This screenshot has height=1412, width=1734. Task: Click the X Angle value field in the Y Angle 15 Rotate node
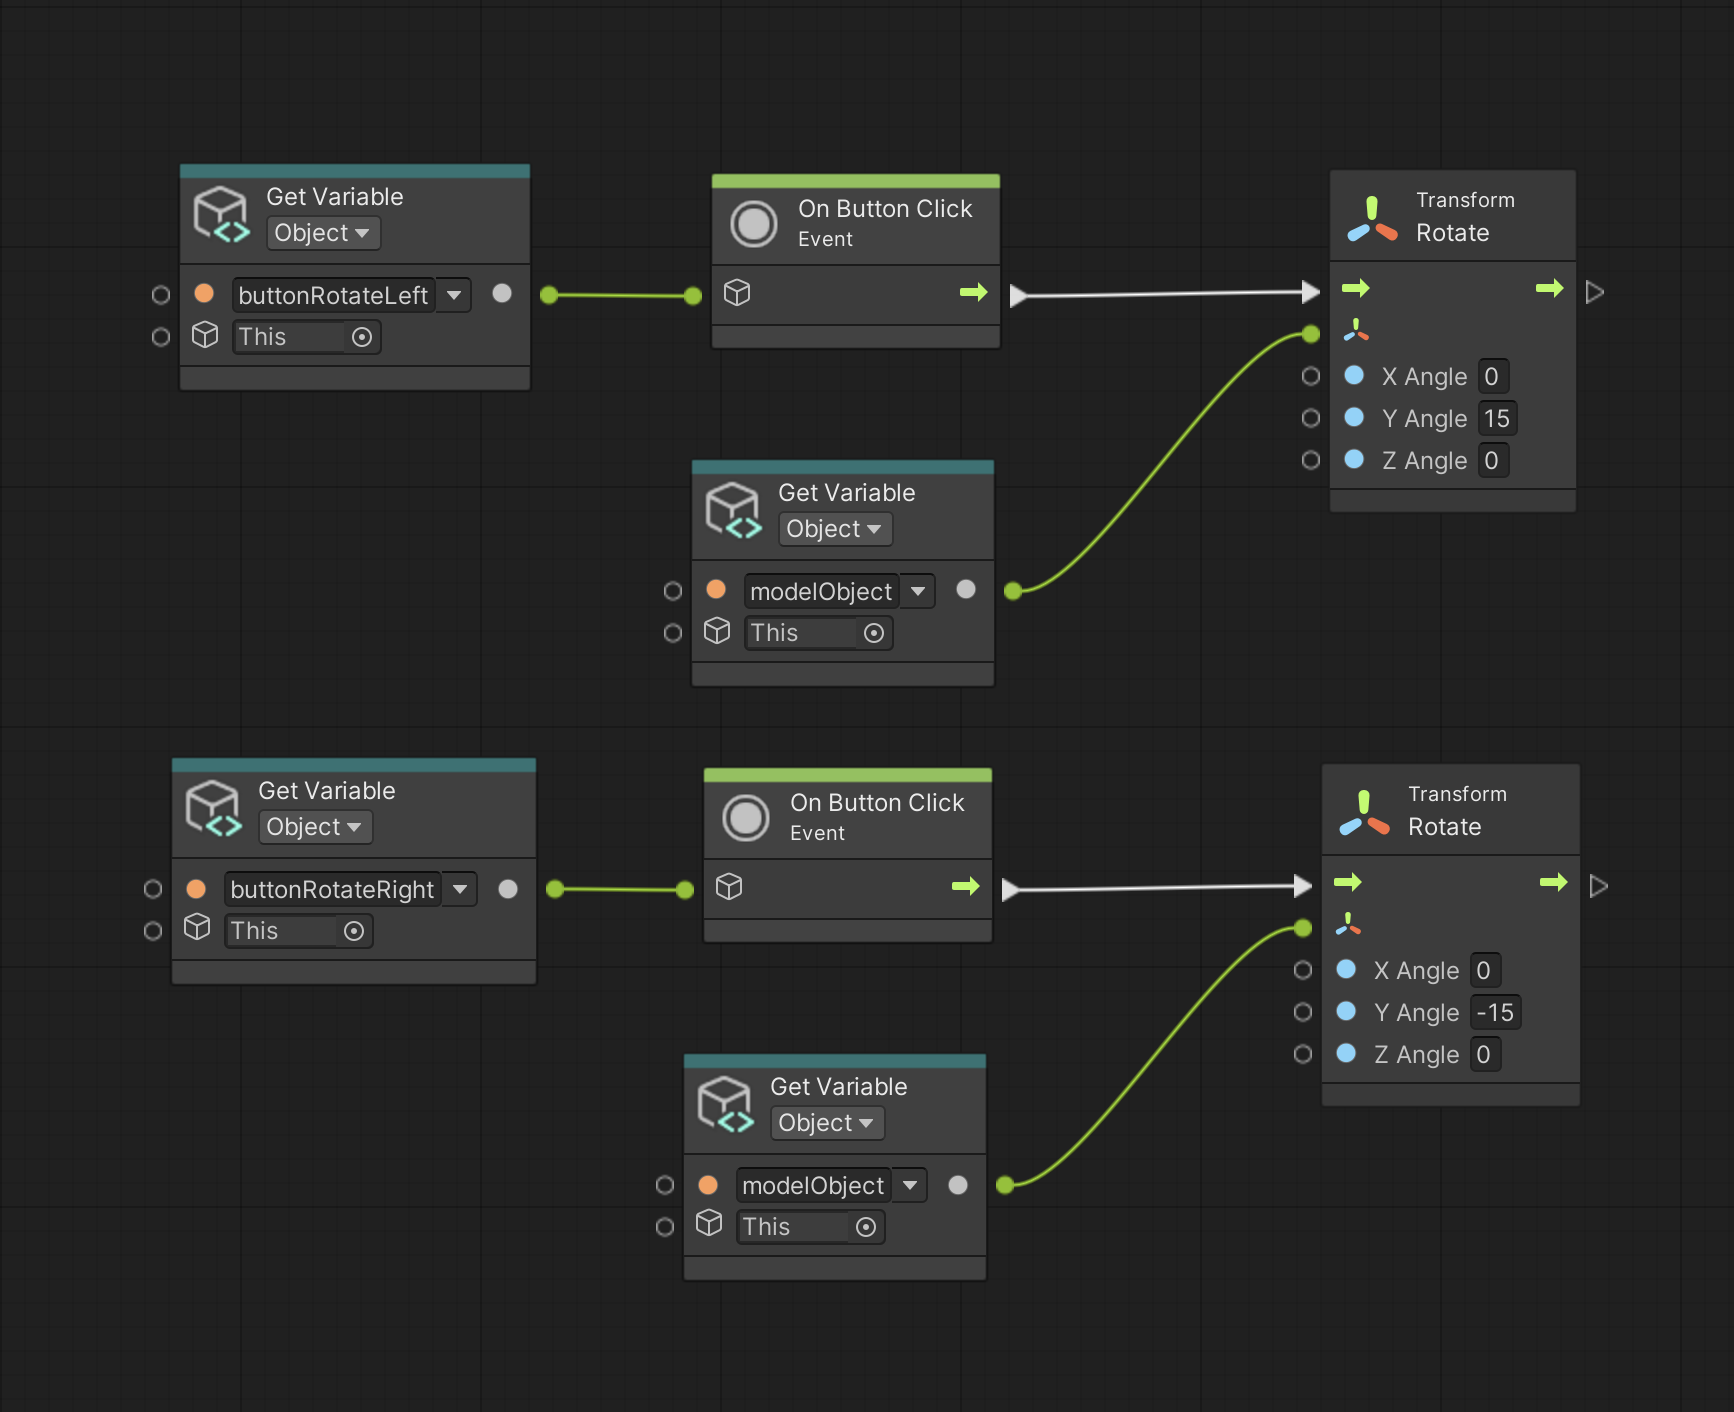1491,376
